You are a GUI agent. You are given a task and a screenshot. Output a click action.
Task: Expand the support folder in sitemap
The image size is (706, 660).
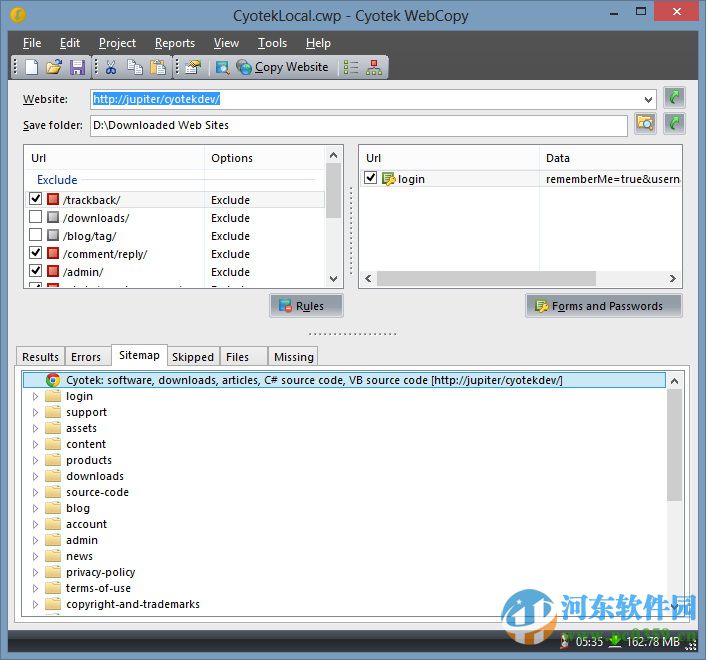coord(36,412)
